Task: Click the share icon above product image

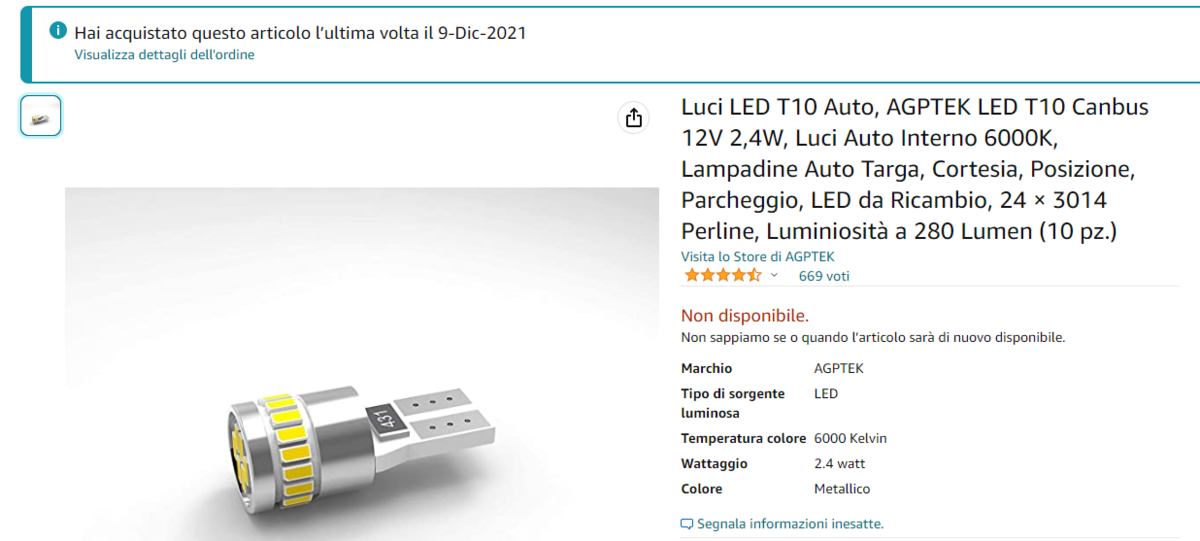Action: 633,118
